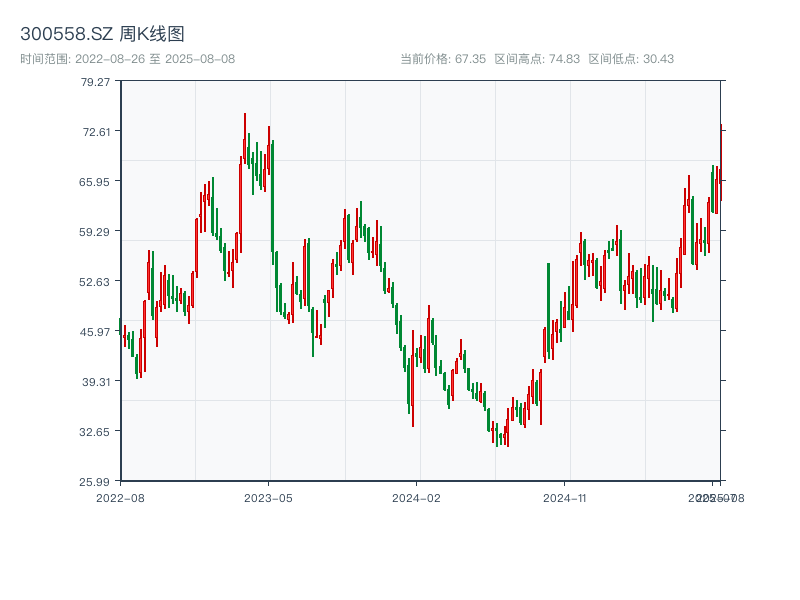The image size is (800, 600).
Task: Click the 区间高点 74.83 label
Action: (537, 59)
